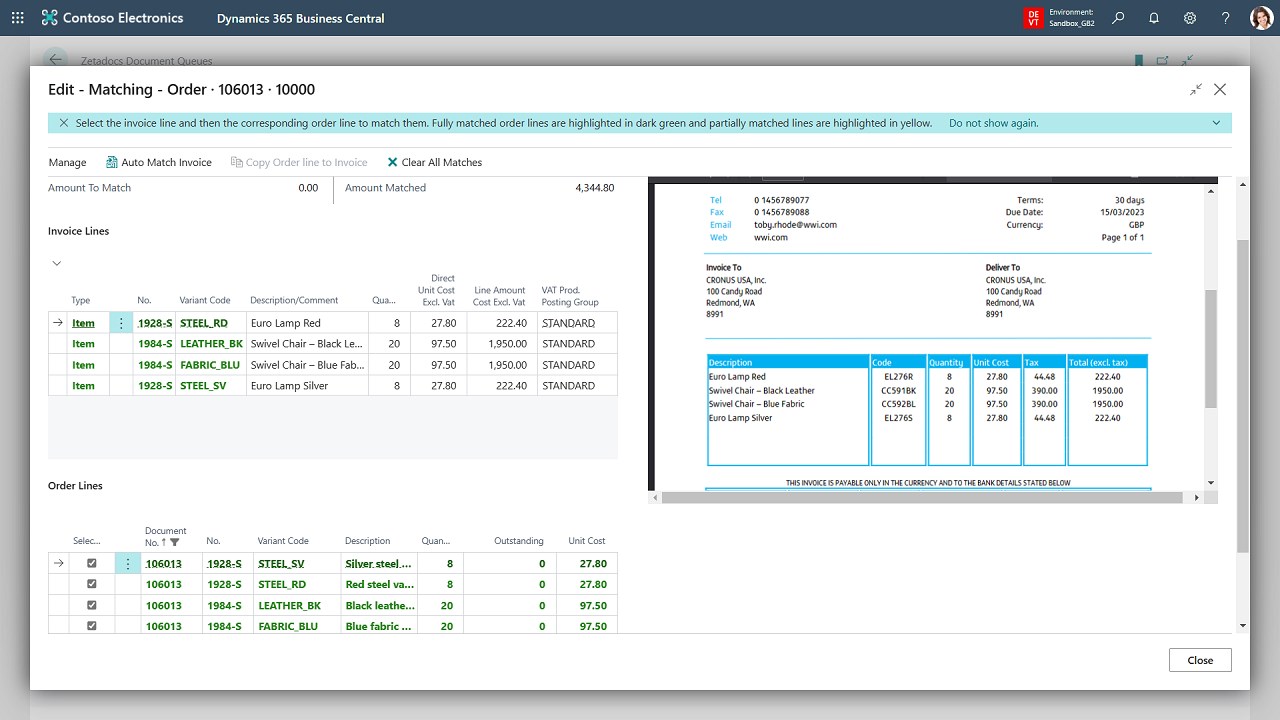Viewport: 1280px width, 720px height.
Task: Click the Item type link in the STEEL_RD invoice row
Action: point(83,323)
